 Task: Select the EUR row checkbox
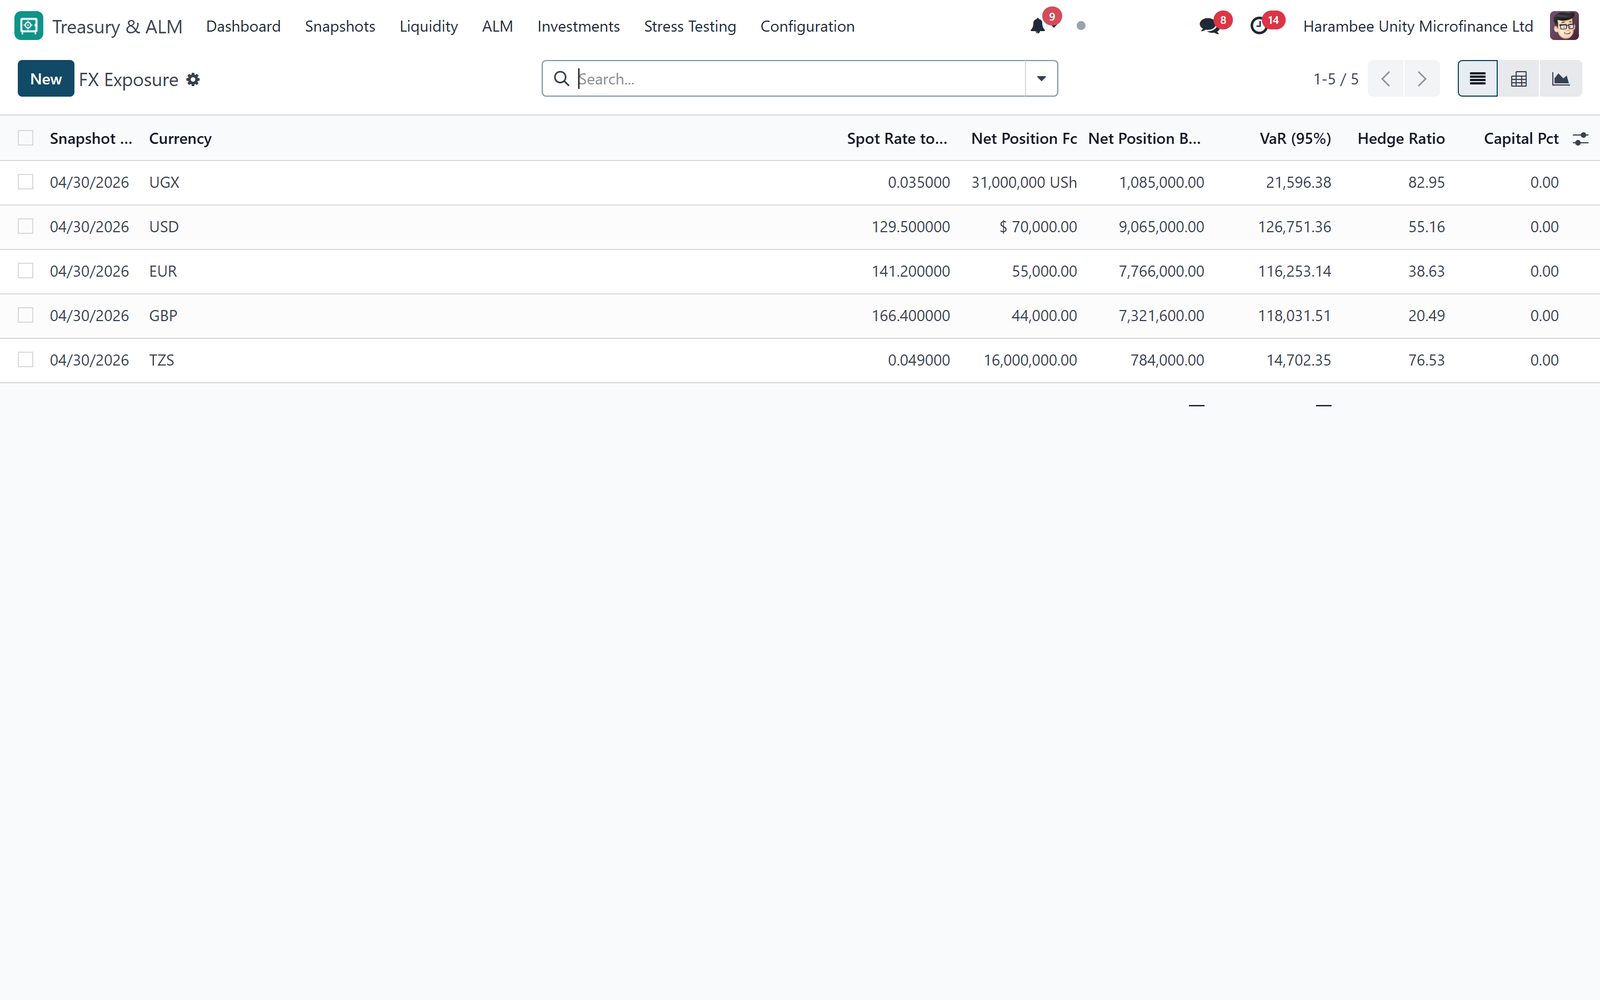[26, 270]
